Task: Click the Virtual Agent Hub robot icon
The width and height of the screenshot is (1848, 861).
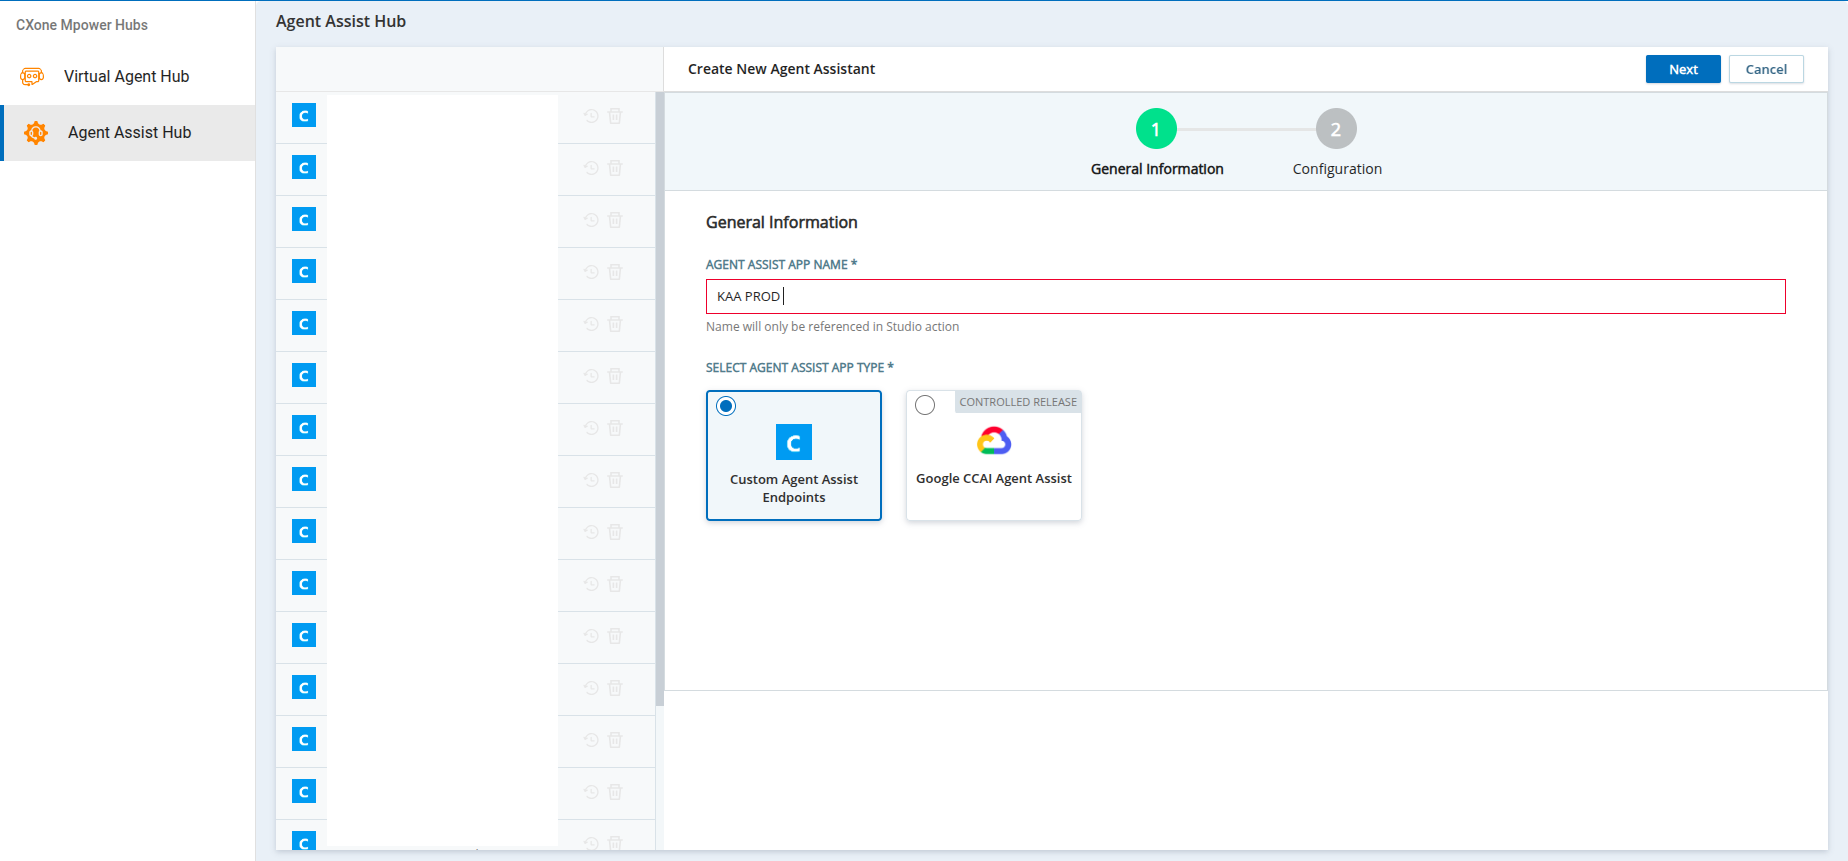Action: point(32,76)
